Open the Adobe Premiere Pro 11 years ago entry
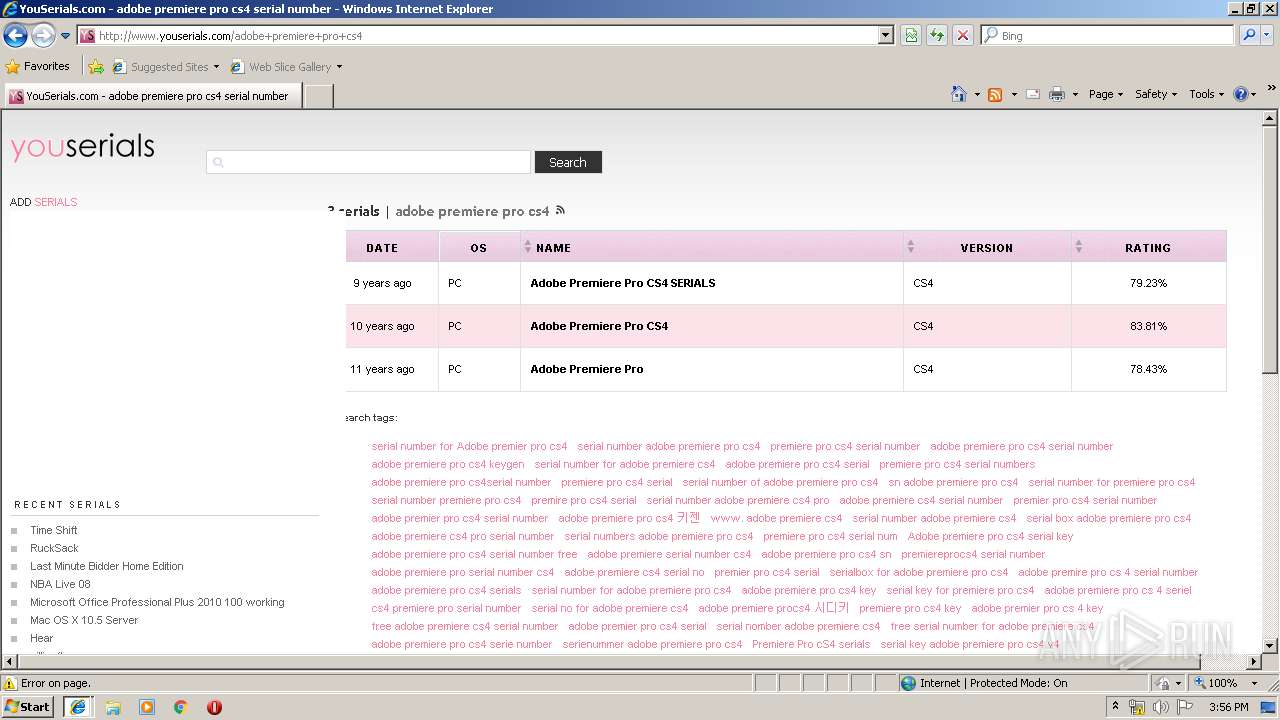1280x720 pixels. [x=587, y=369]
